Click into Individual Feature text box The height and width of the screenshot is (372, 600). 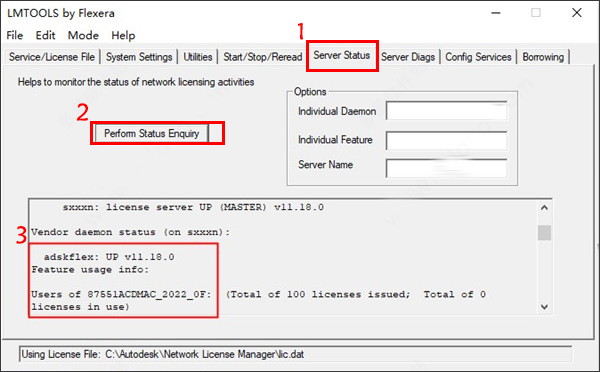(x=447, y=140)
